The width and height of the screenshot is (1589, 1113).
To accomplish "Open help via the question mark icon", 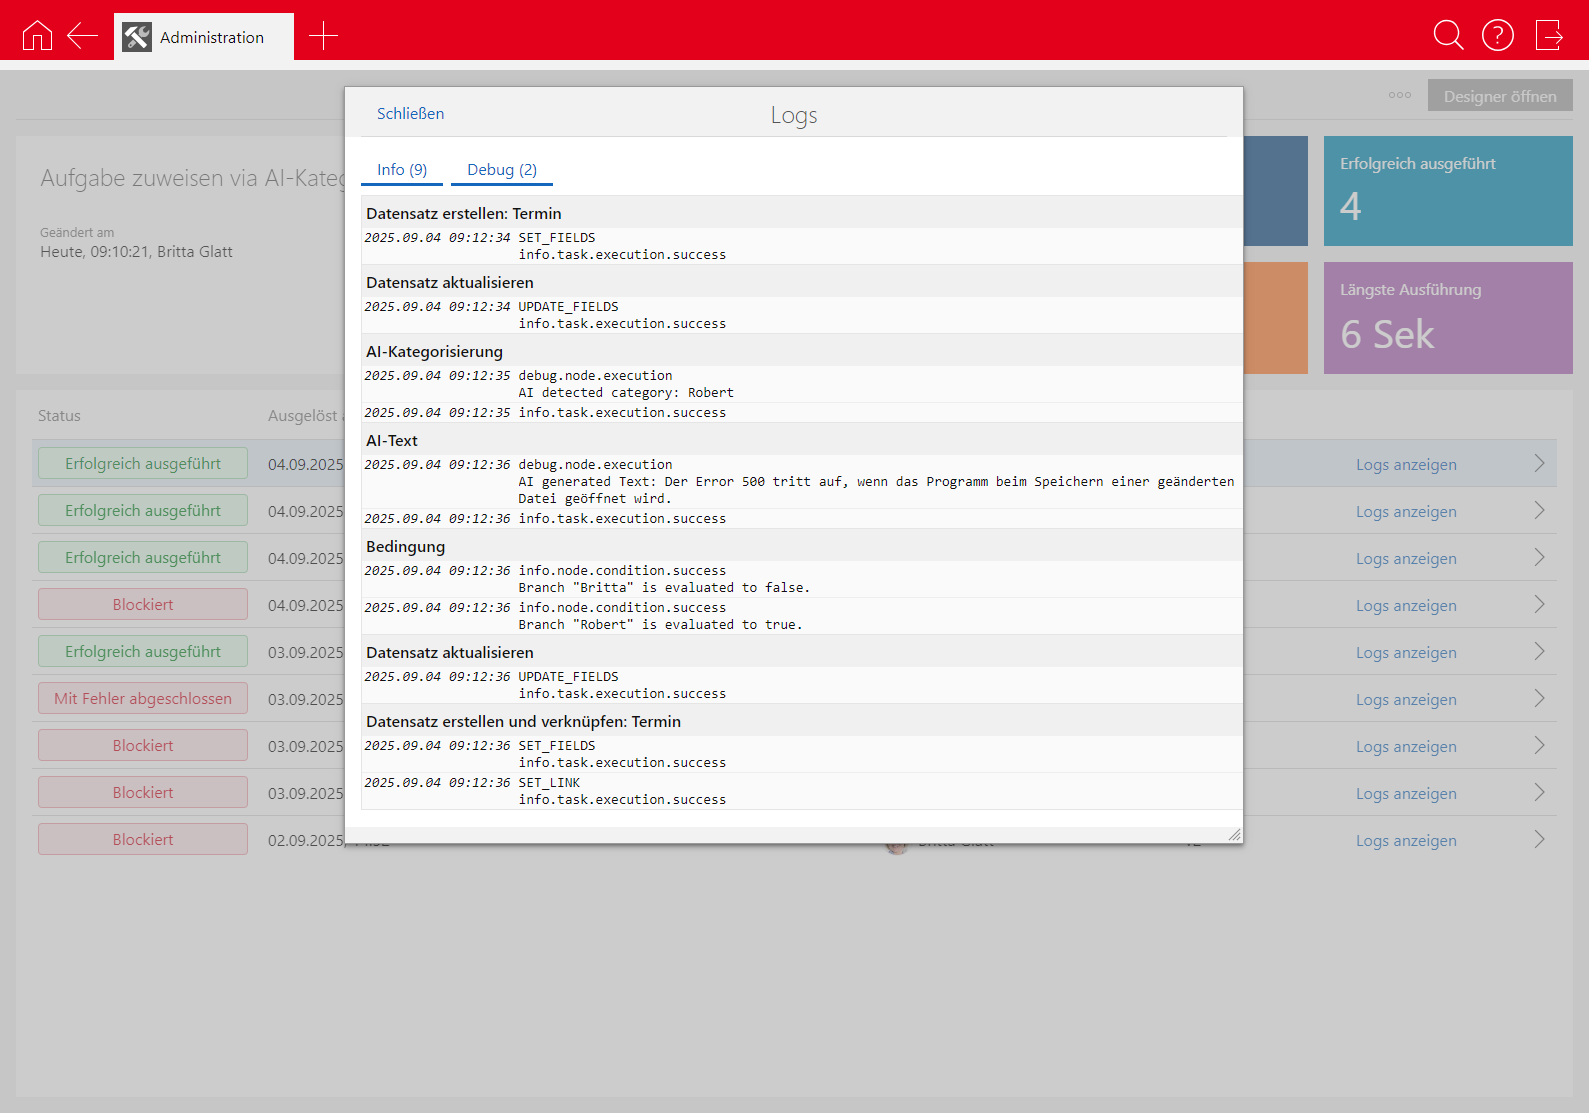I will 1497,35.
